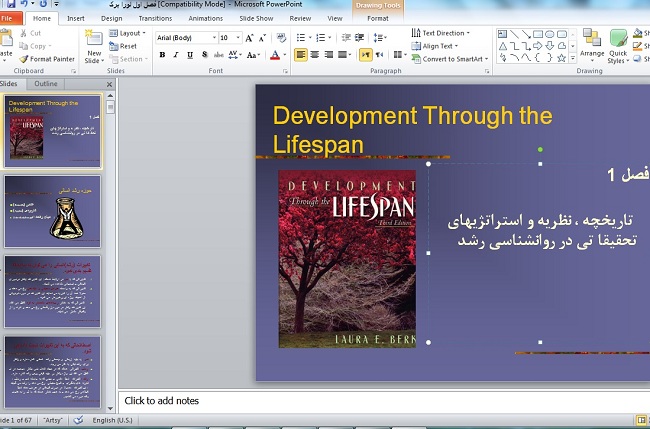Select the Line shape in the gallery
Screen dimensions: 650x429
pyautogui.click(x=514, y=34)
